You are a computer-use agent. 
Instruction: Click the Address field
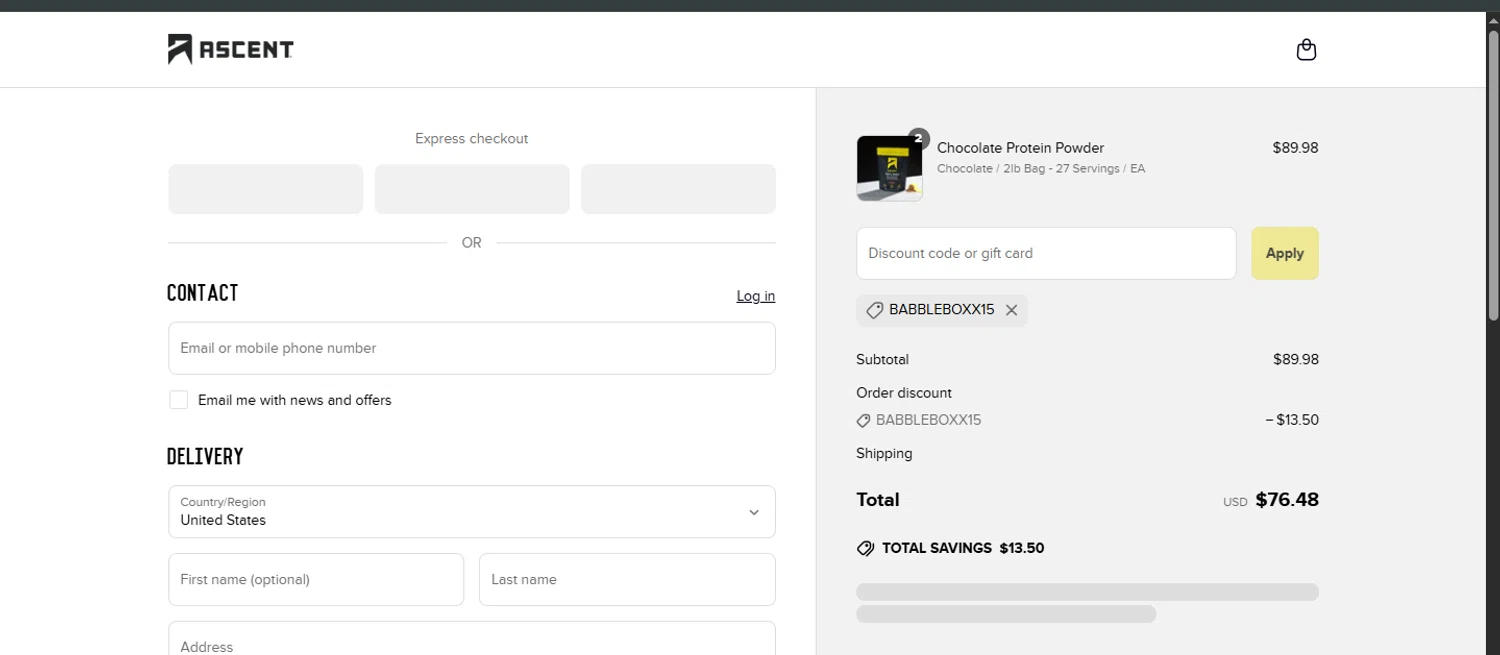pyautogui.click(x=472, y=640)
